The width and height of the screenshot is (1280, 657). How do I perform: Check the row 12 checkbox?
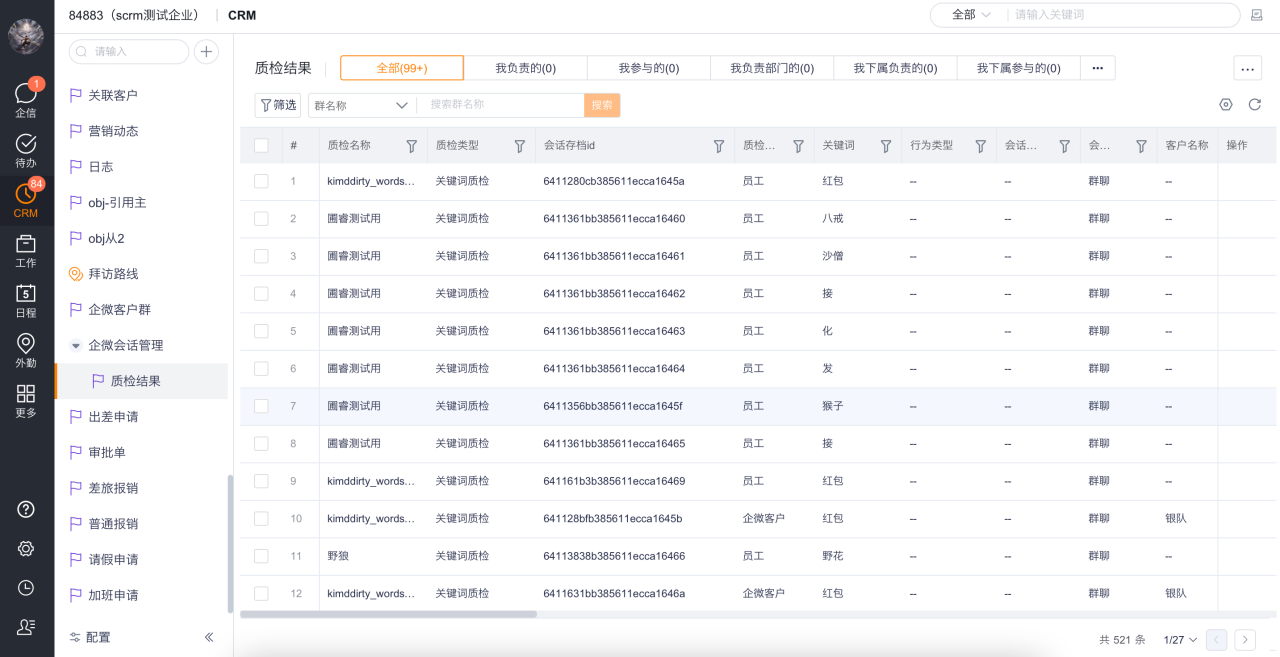click(x=261, y=593)
